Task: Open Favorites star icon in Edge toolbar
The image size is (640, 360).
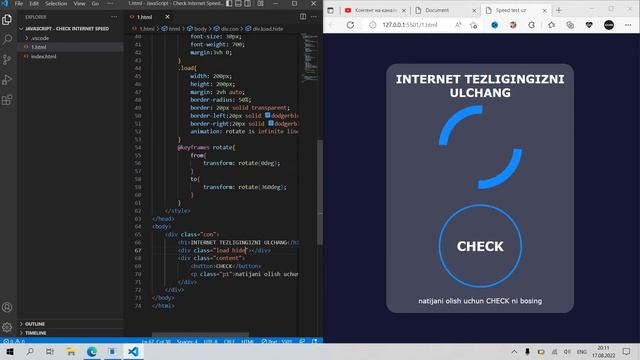Action: point(551,25)
